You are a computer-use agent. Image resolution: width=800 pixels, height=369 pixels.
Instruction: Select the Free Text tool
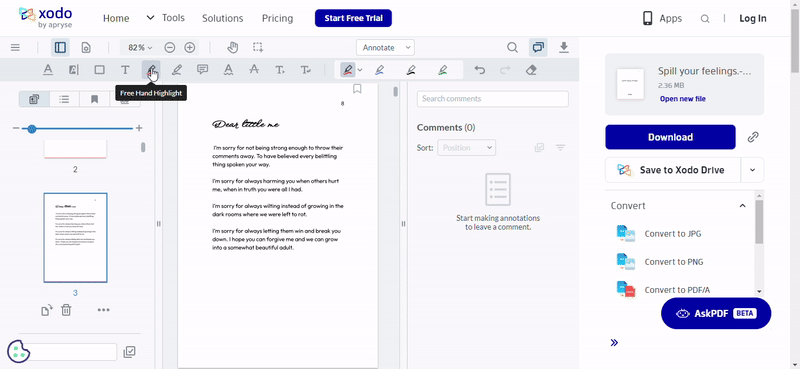(125, 70)
